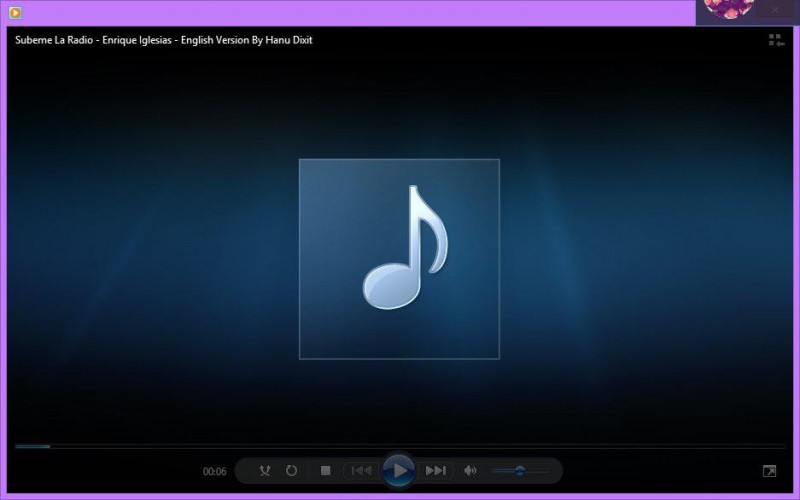
Task: Go to the previous track
Action: (362, 470)
